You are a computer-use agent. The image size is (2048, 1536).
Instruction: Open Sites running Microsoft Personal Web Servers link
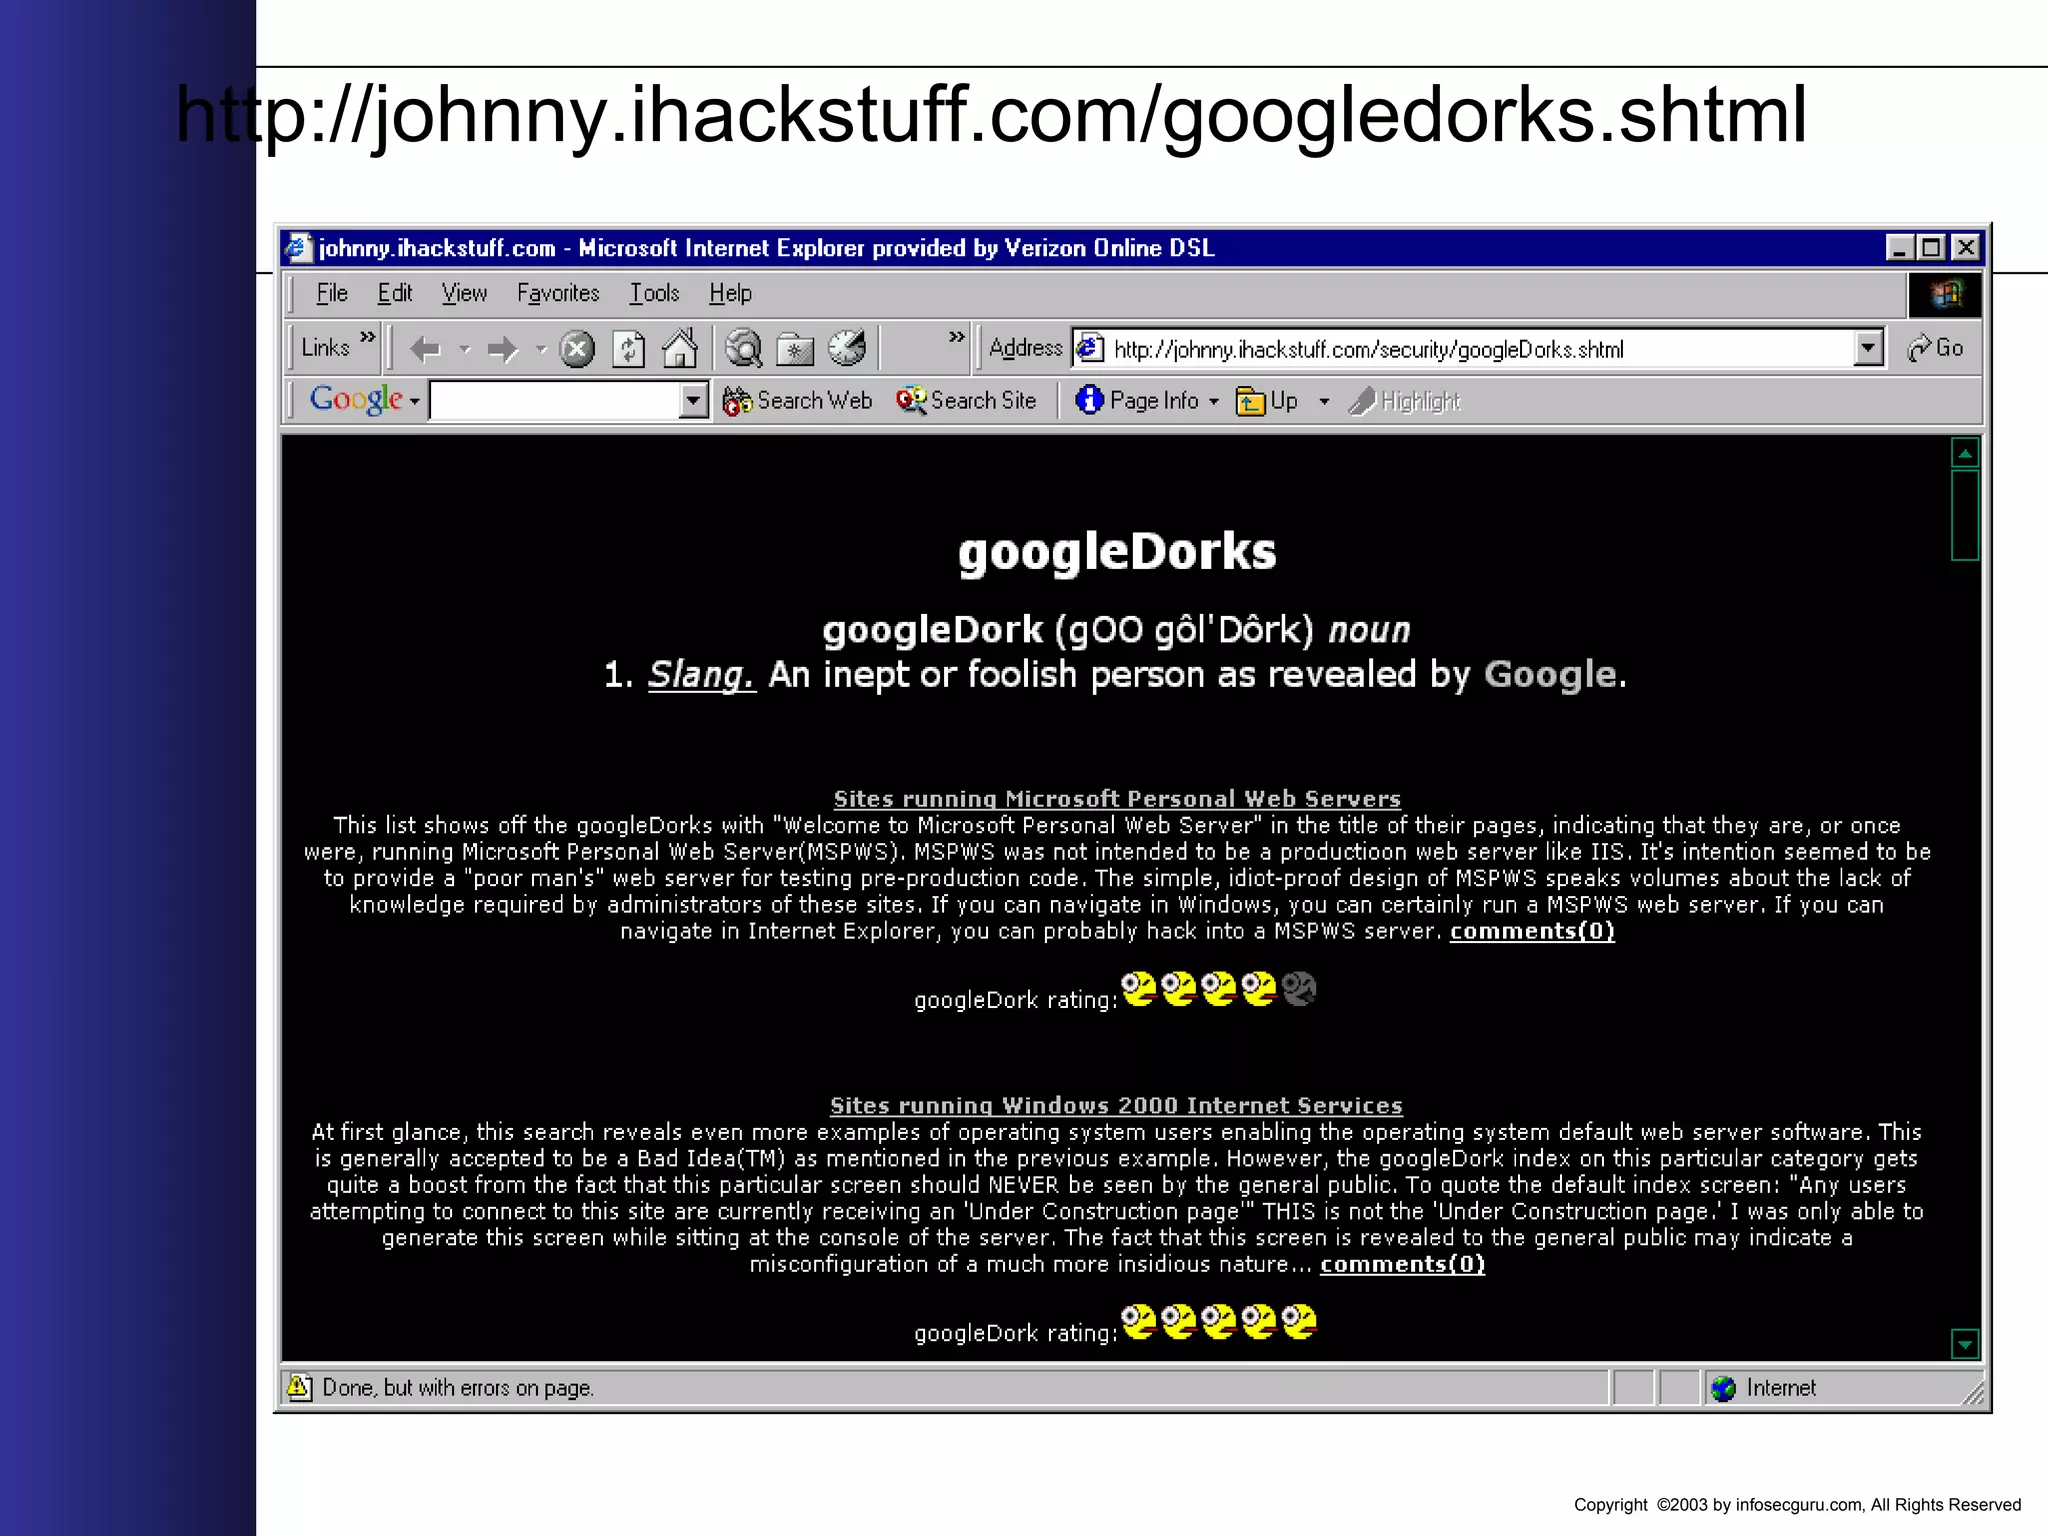pos(1117,799)
